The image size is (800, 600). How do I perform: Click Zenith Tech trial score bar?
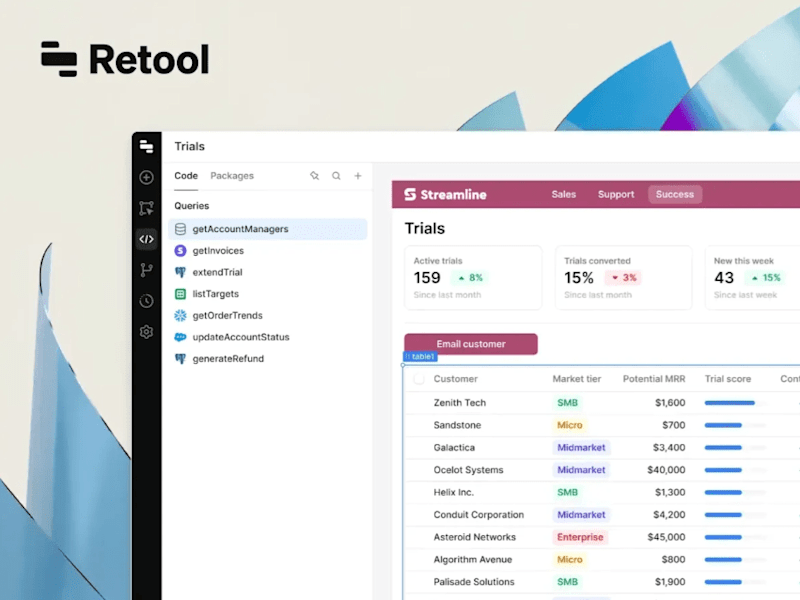[x=735, y=403]
